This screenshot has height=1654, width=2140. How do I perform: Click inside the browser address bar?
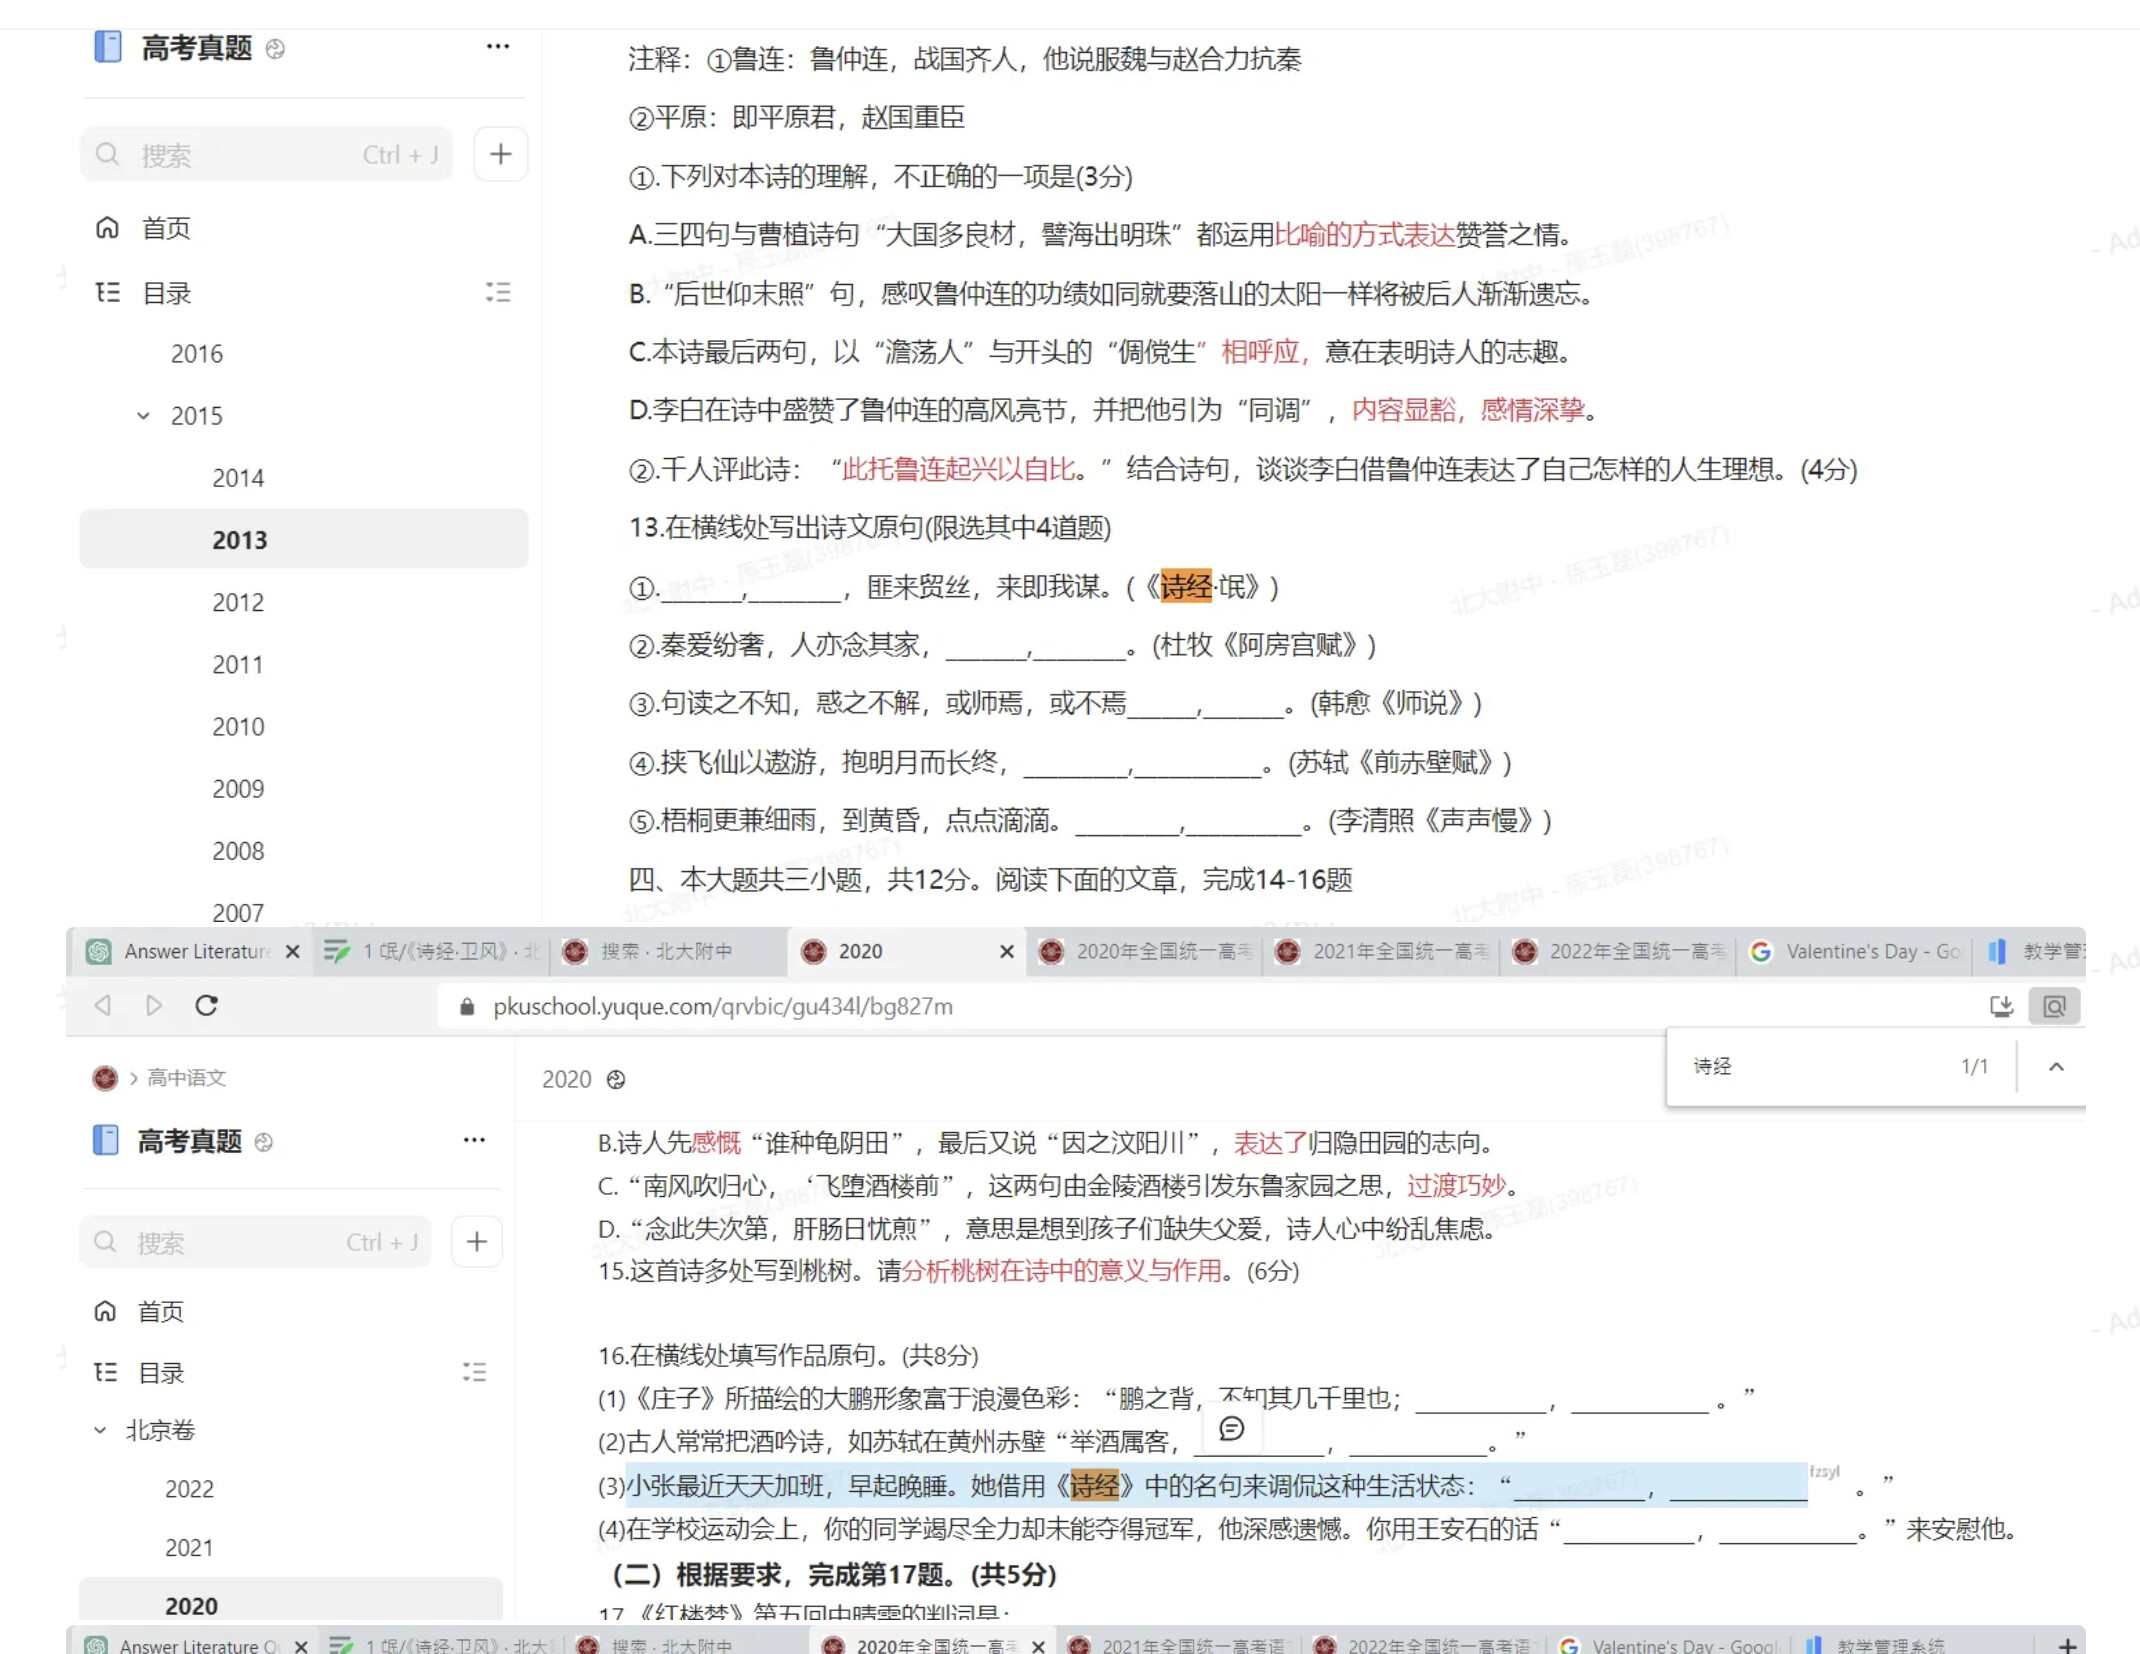tap(700, 1006)
